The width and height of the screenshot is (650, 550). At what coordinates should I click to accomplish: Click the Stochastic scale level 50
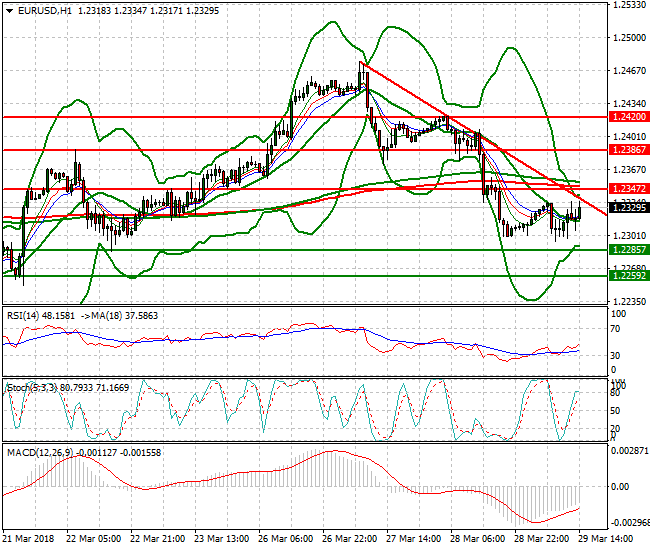[x=616, y=411]
